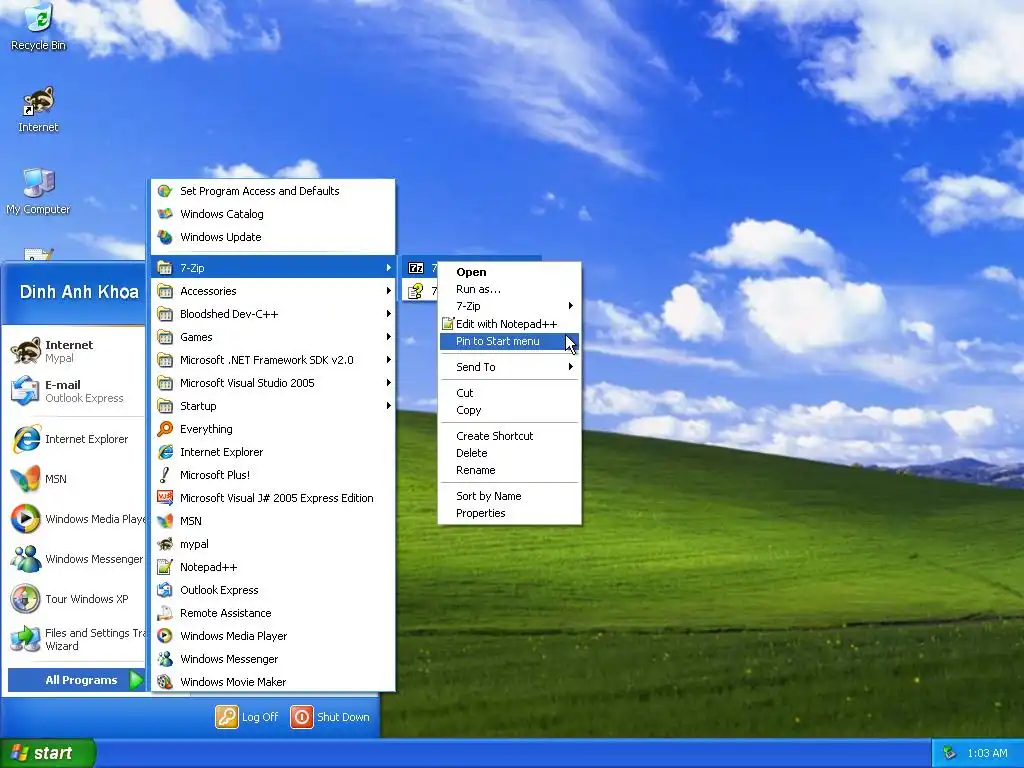Open MSN in programs list
Viewport: 1024px width, 768px height.
click(x=273, y=521)
